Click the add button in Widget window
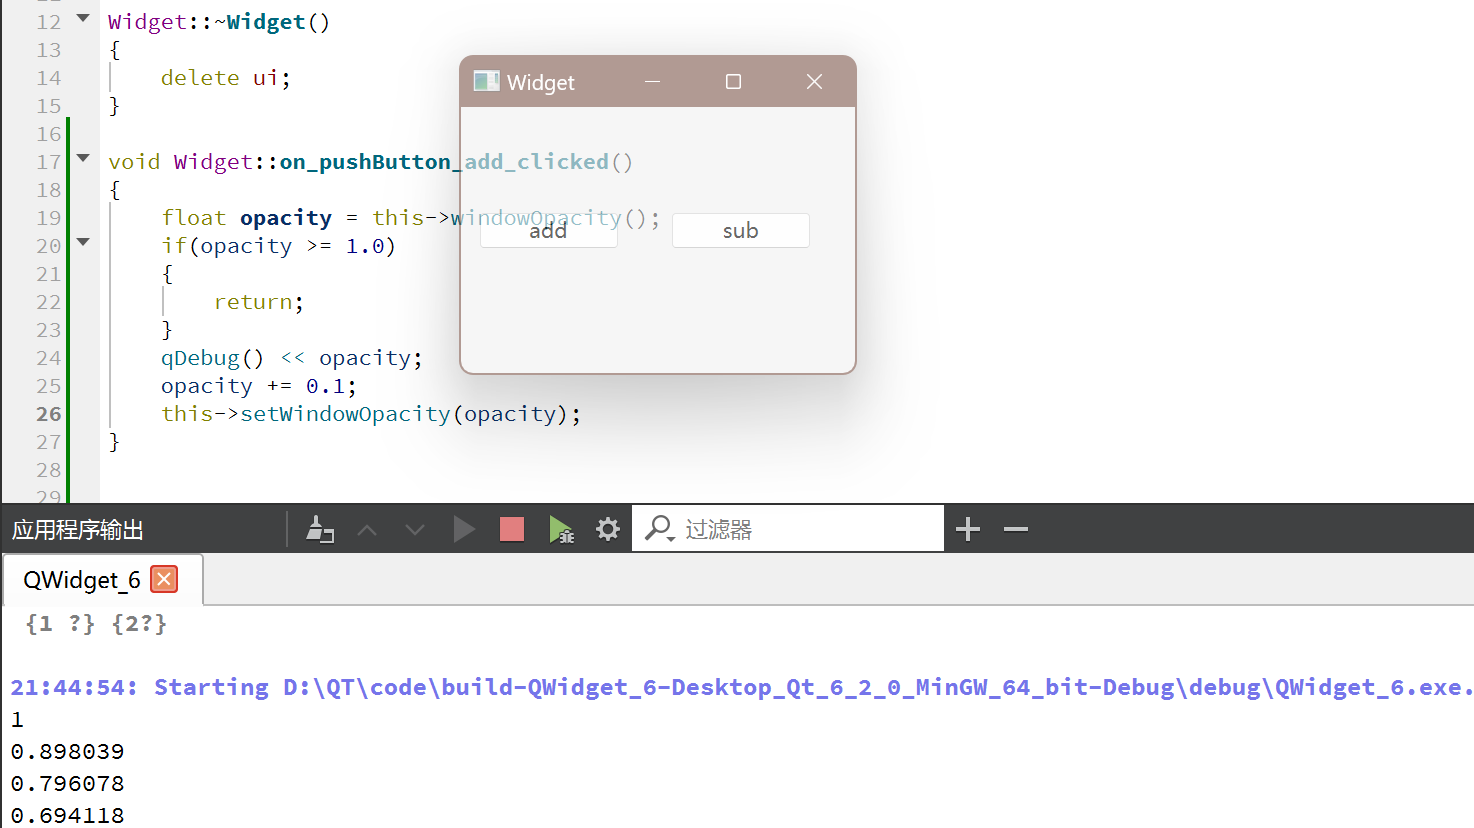Screen dimensions: 1474x828 coord(548,231)
